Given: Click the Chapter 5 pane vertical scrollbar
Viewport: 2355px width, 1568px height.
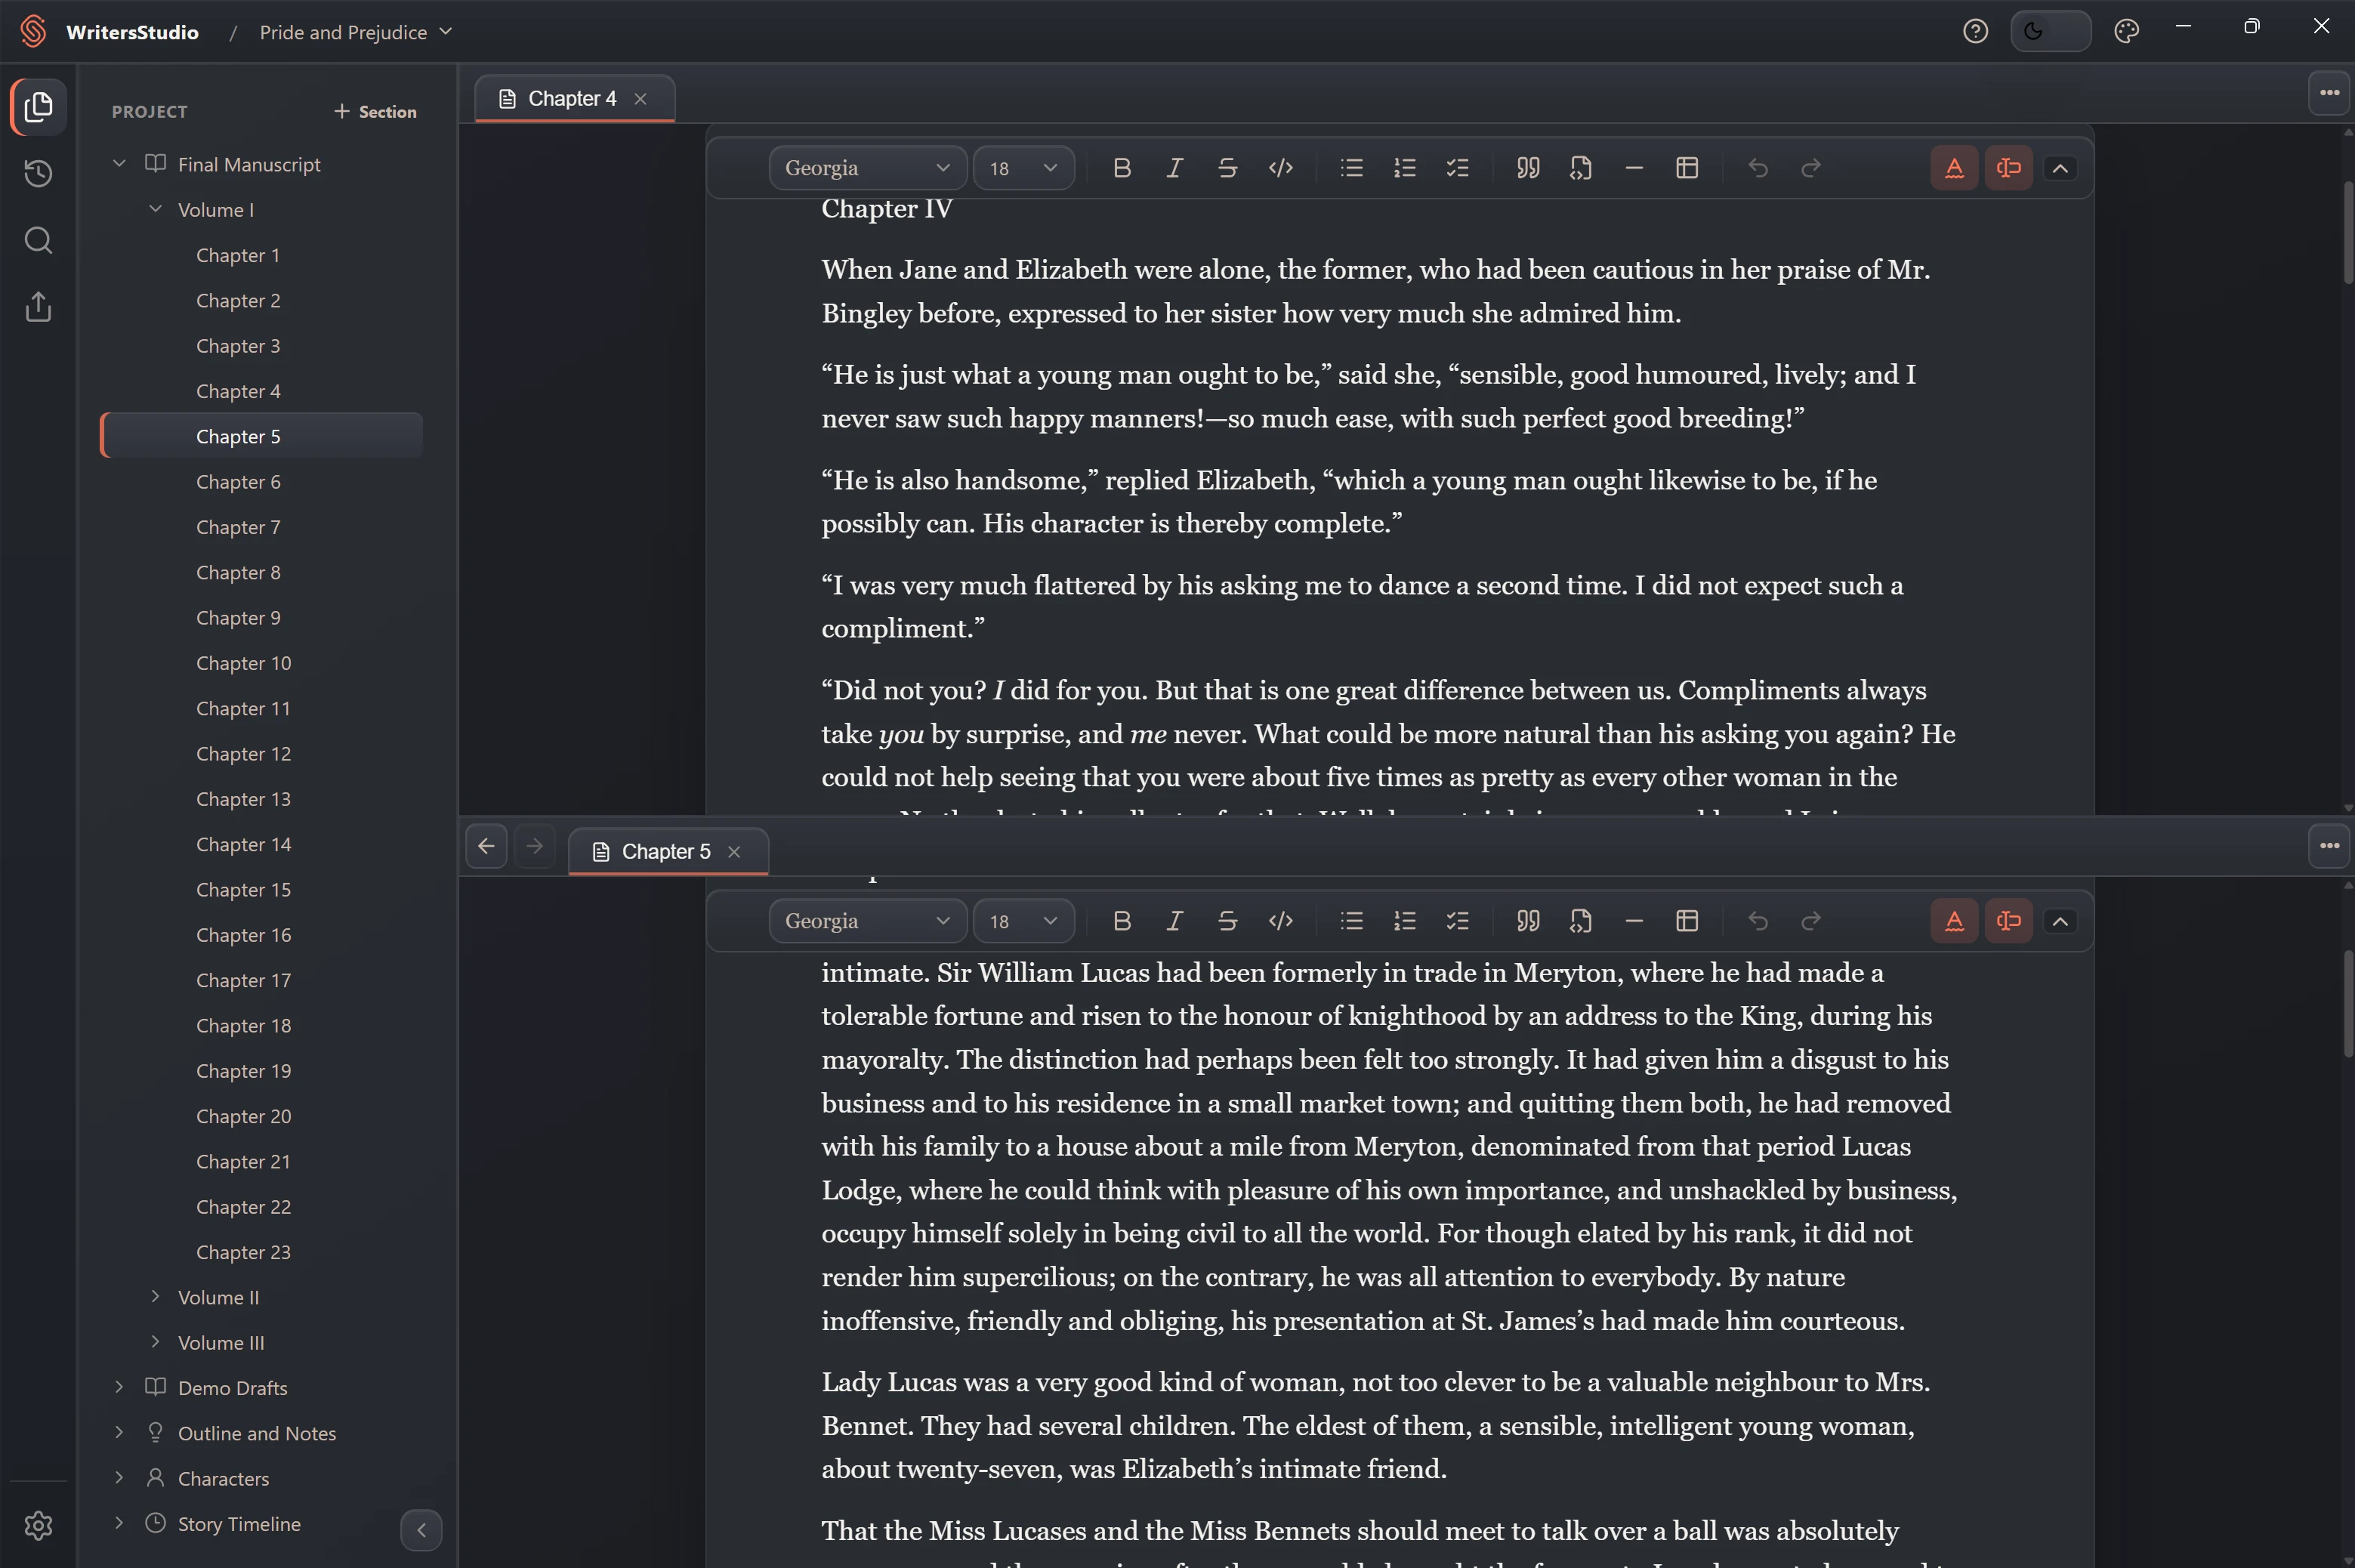Looking at the screenshot, I should 2347,1003.
